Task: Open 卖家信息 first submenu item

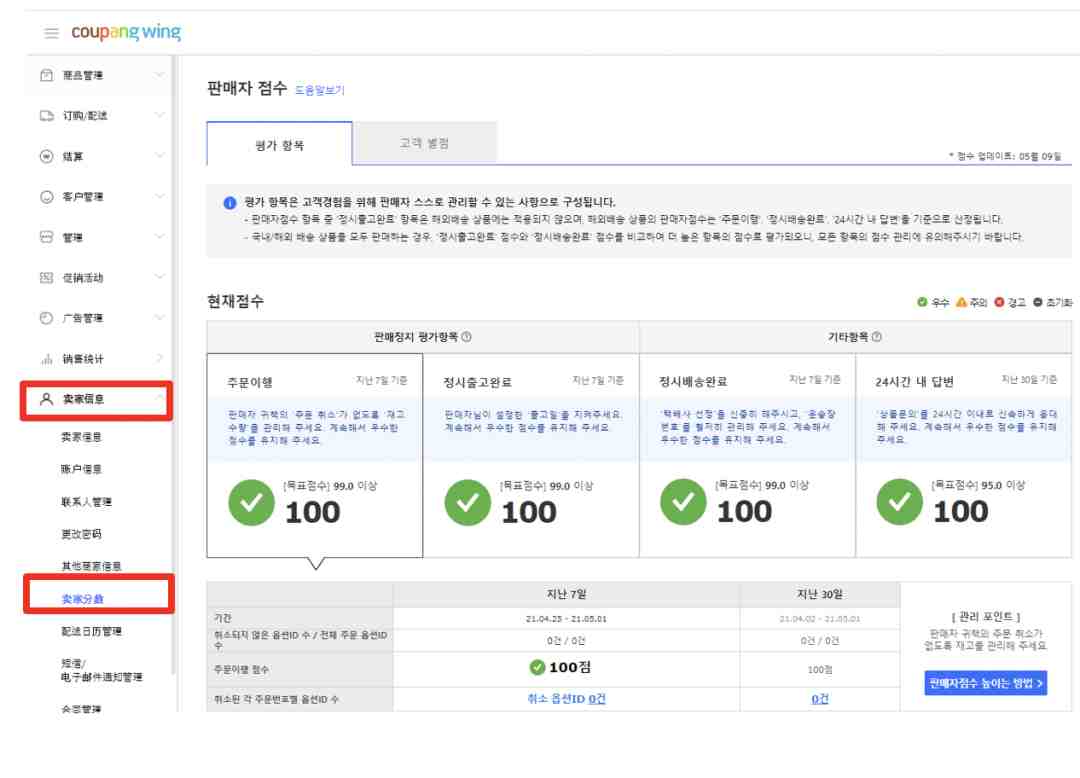Action: tap(81, 437)
